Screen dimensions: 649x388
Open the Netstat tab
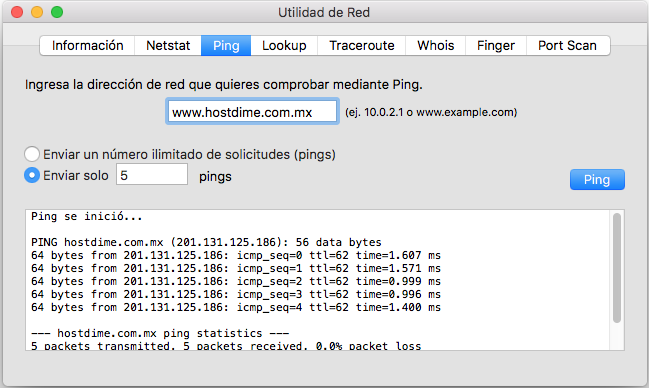168,46
